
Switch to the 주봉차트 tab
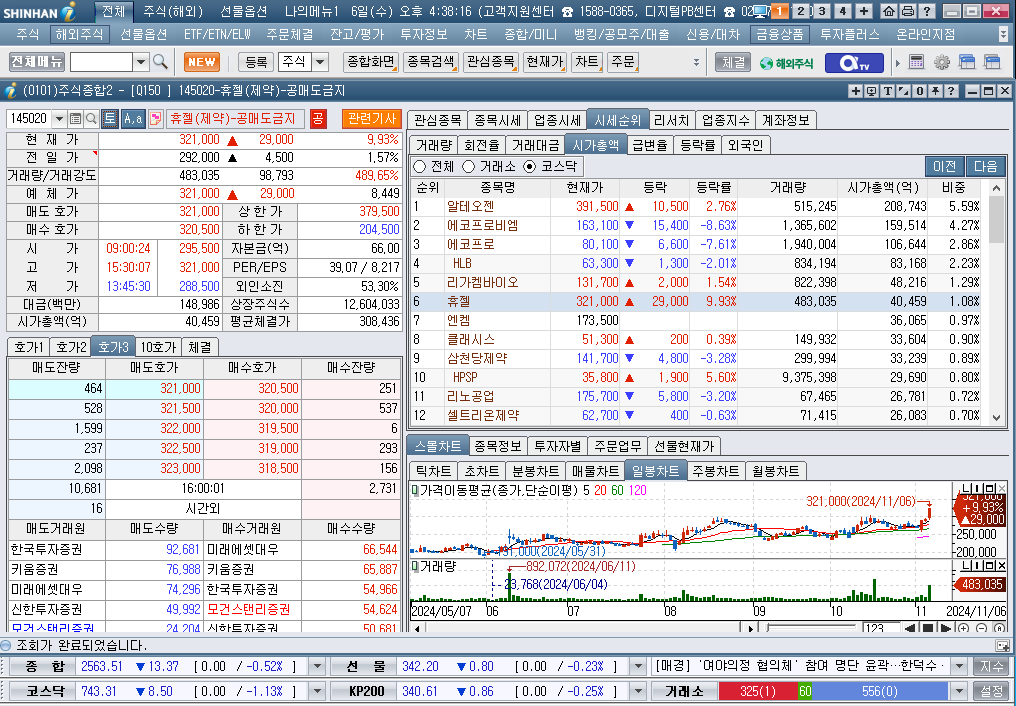715,471
